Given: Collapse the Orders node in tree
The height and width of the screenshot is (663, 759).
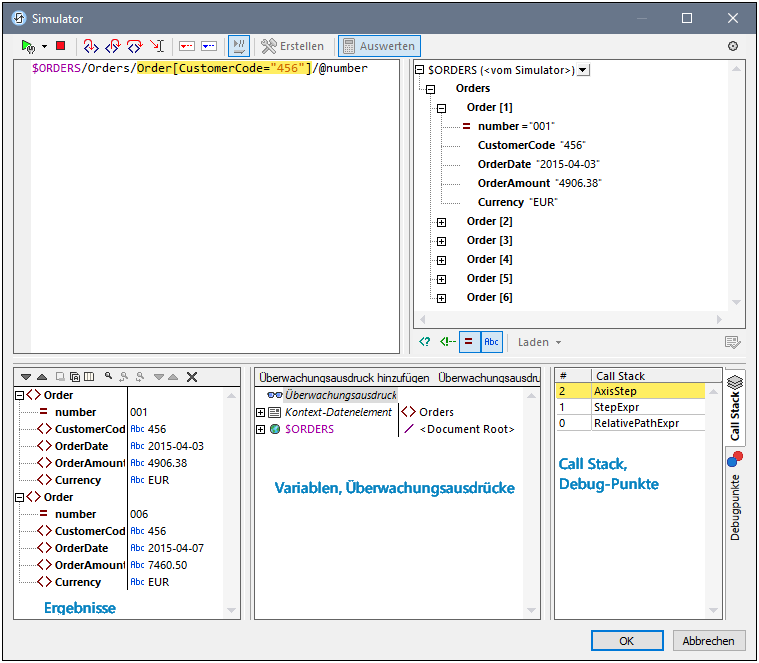Looking at the screenshot, I should coord(431,89).
